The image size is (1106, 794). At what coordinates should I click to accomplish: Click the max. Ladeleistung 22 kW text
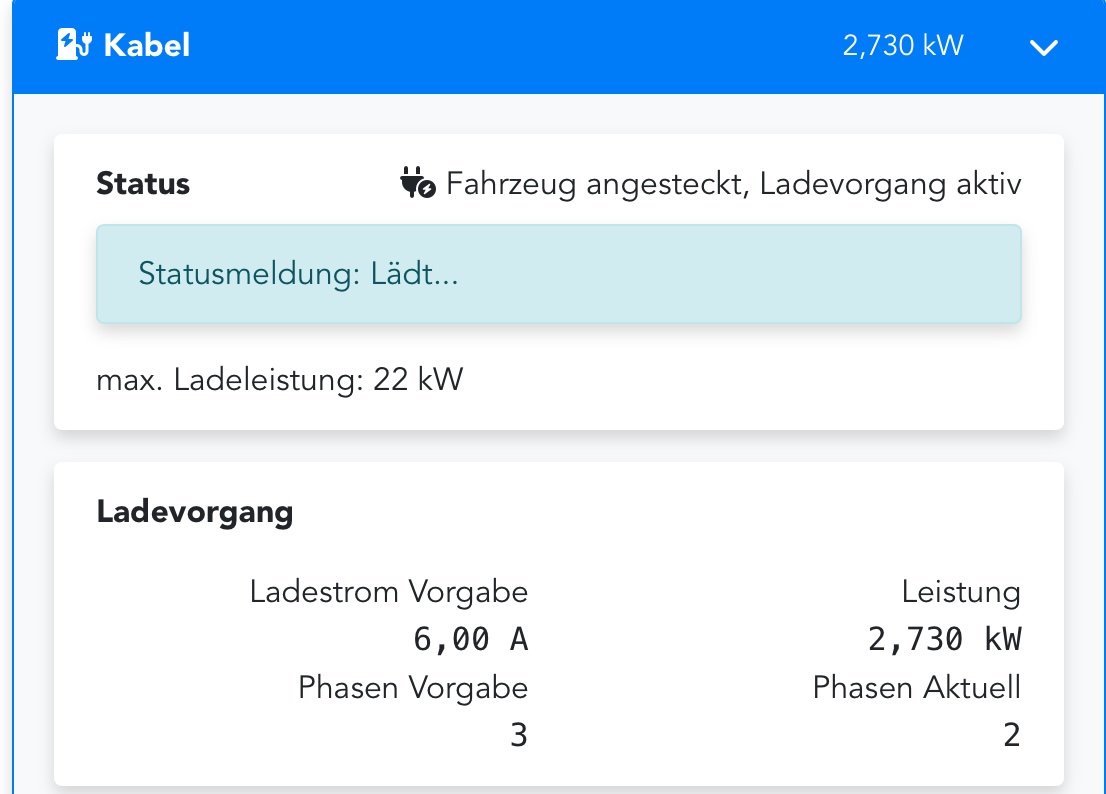(280, 379)
